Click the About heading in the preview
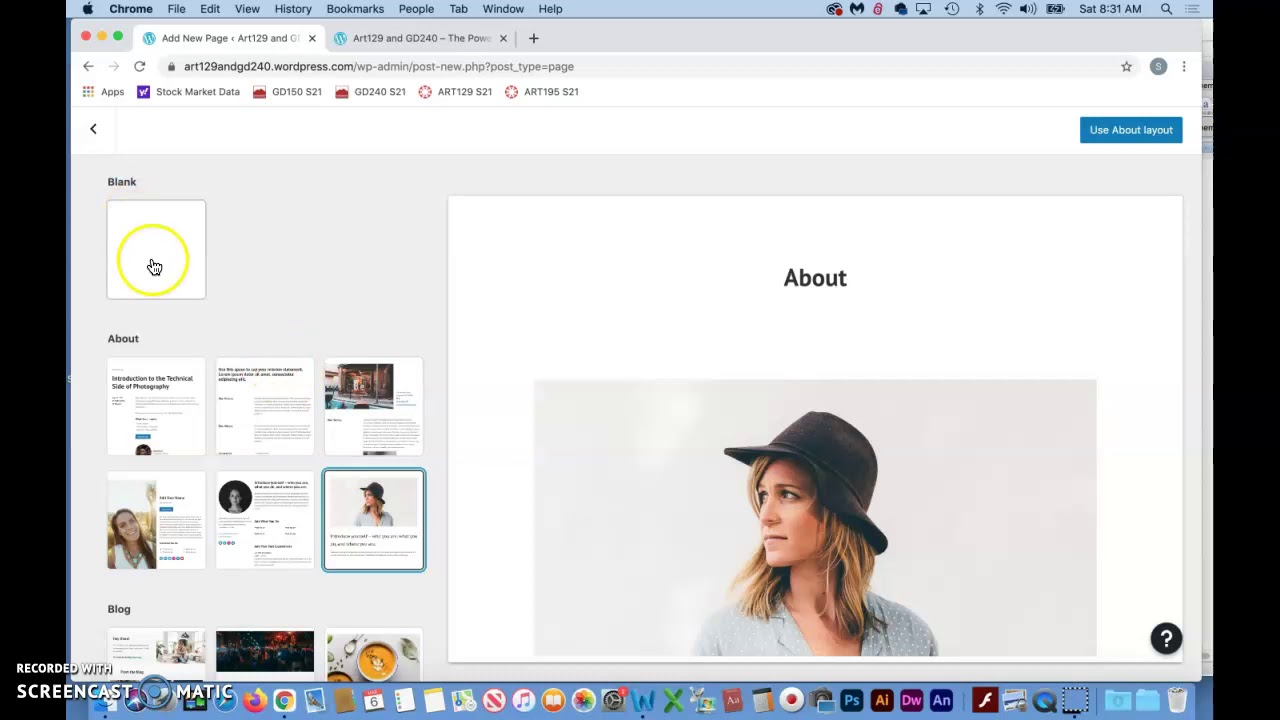This screenshot has width=1280, height=720. 815,278
